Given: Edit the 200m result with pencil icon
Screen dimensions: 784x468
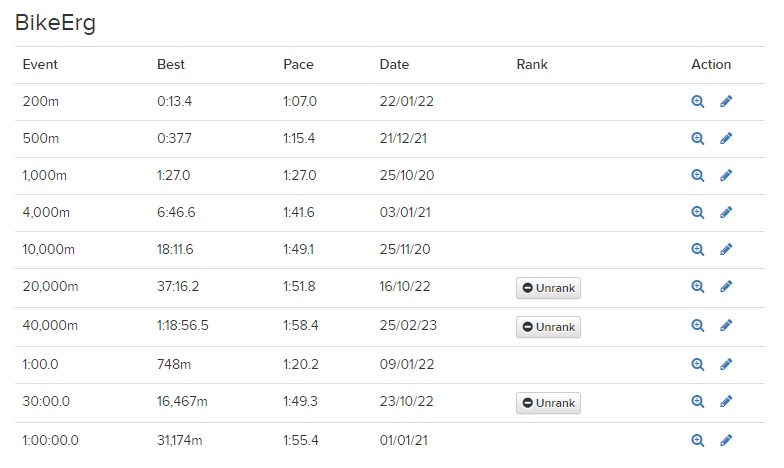Looking at the screenshot, I should coord(726,102).
